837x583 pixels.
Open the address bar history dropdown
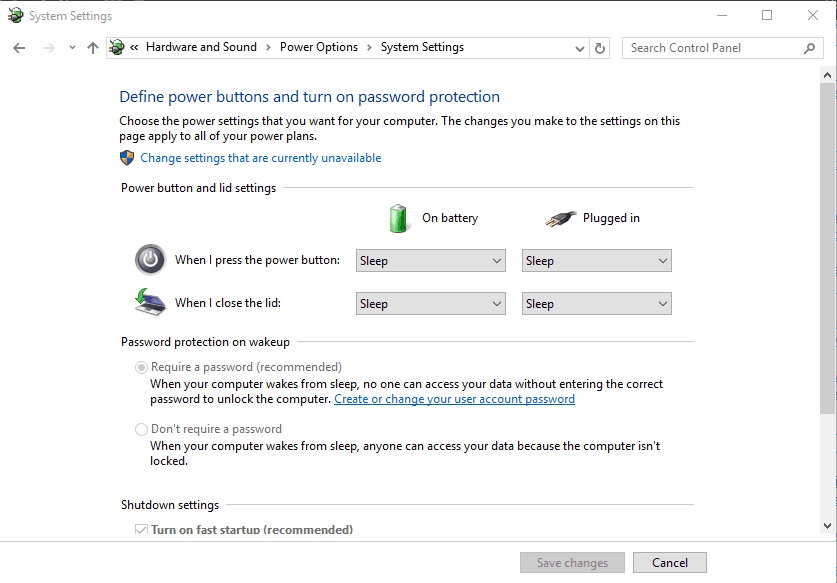[x=579, y=47]
